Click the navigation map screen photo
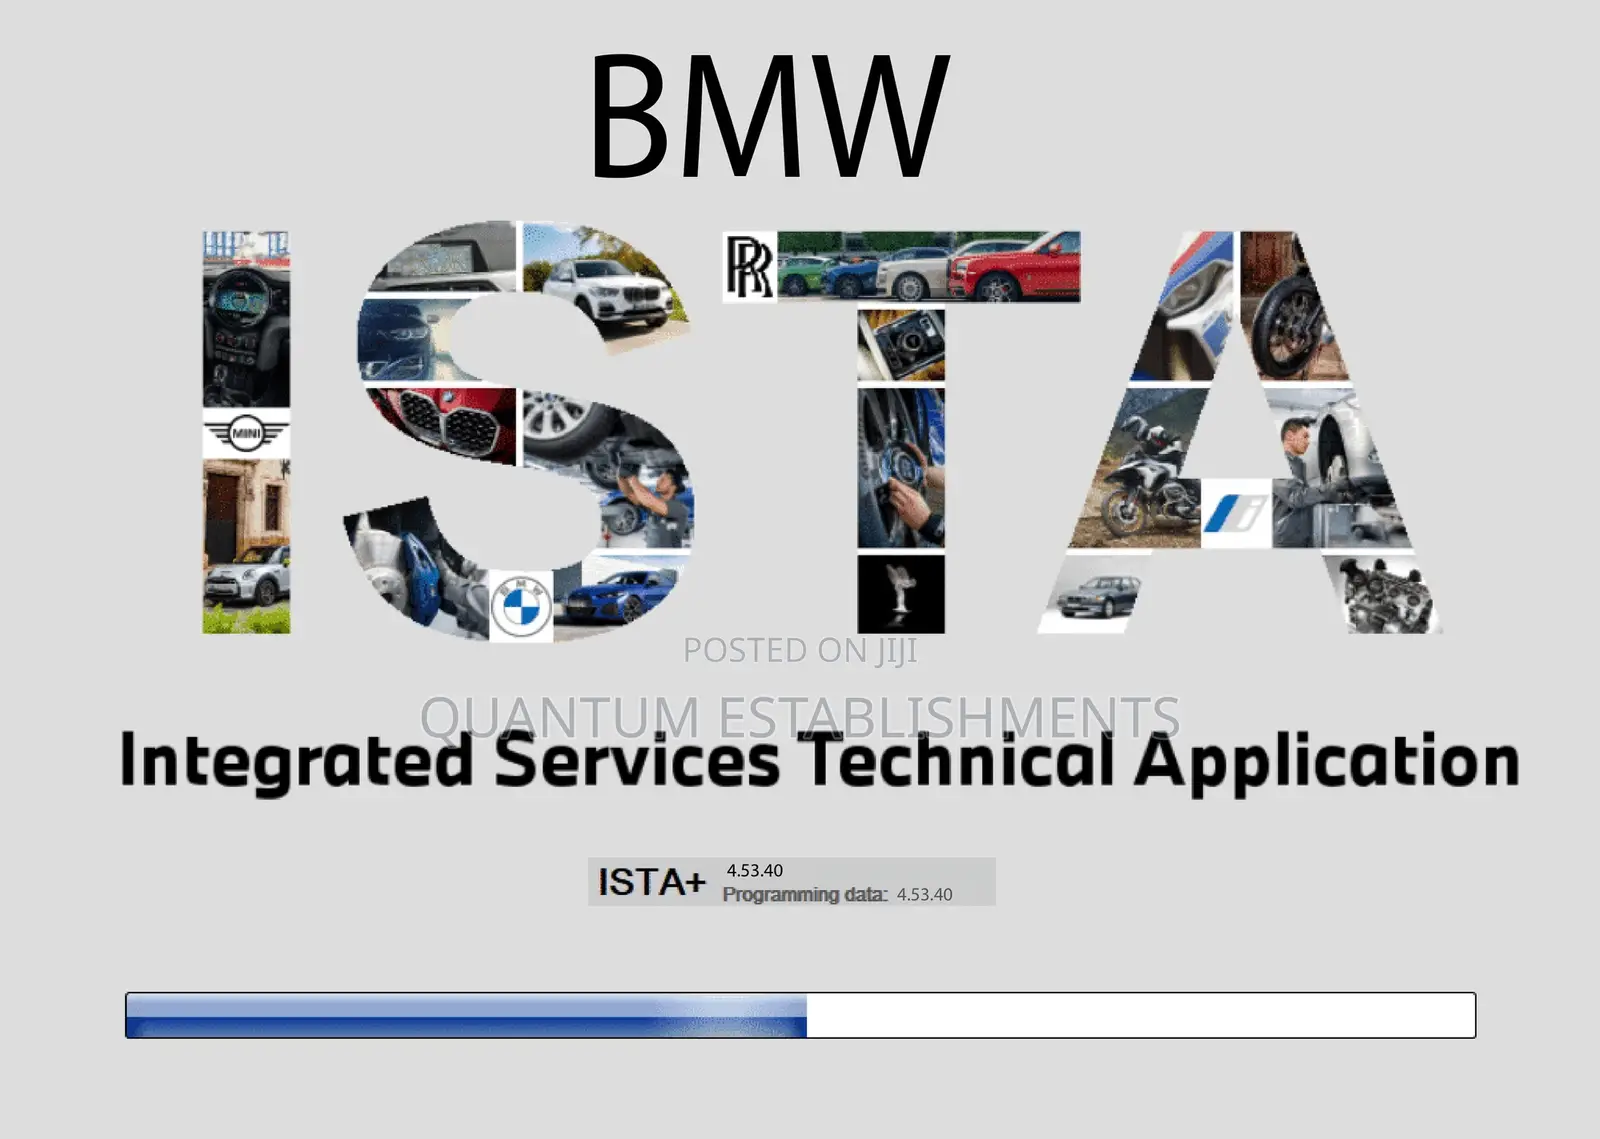Screen dimensions: 1600x1139 444,258
